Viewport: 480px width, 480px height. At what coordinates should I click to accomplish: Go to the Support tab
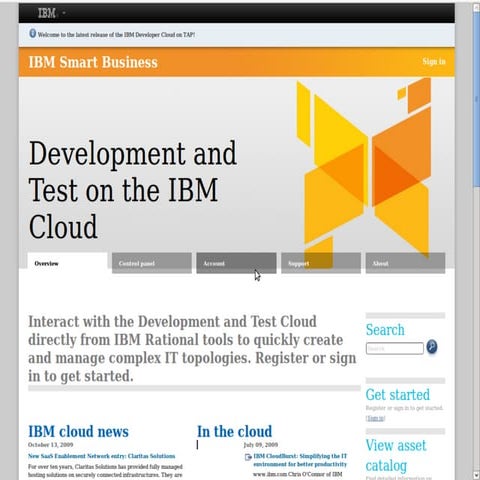(321, 263)
